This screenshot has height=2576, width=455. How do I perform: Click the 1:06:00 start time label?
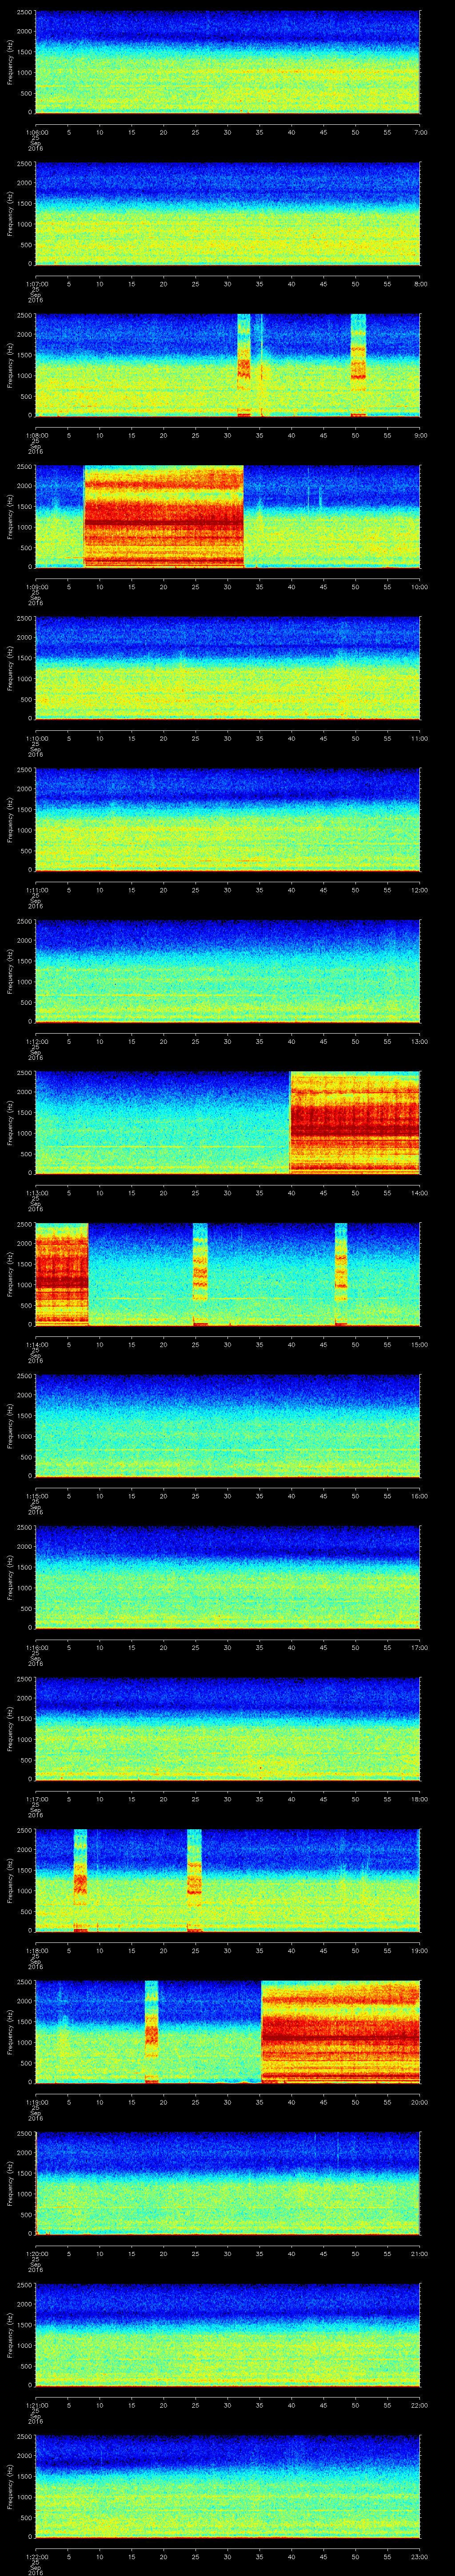[x=36, y=132]
